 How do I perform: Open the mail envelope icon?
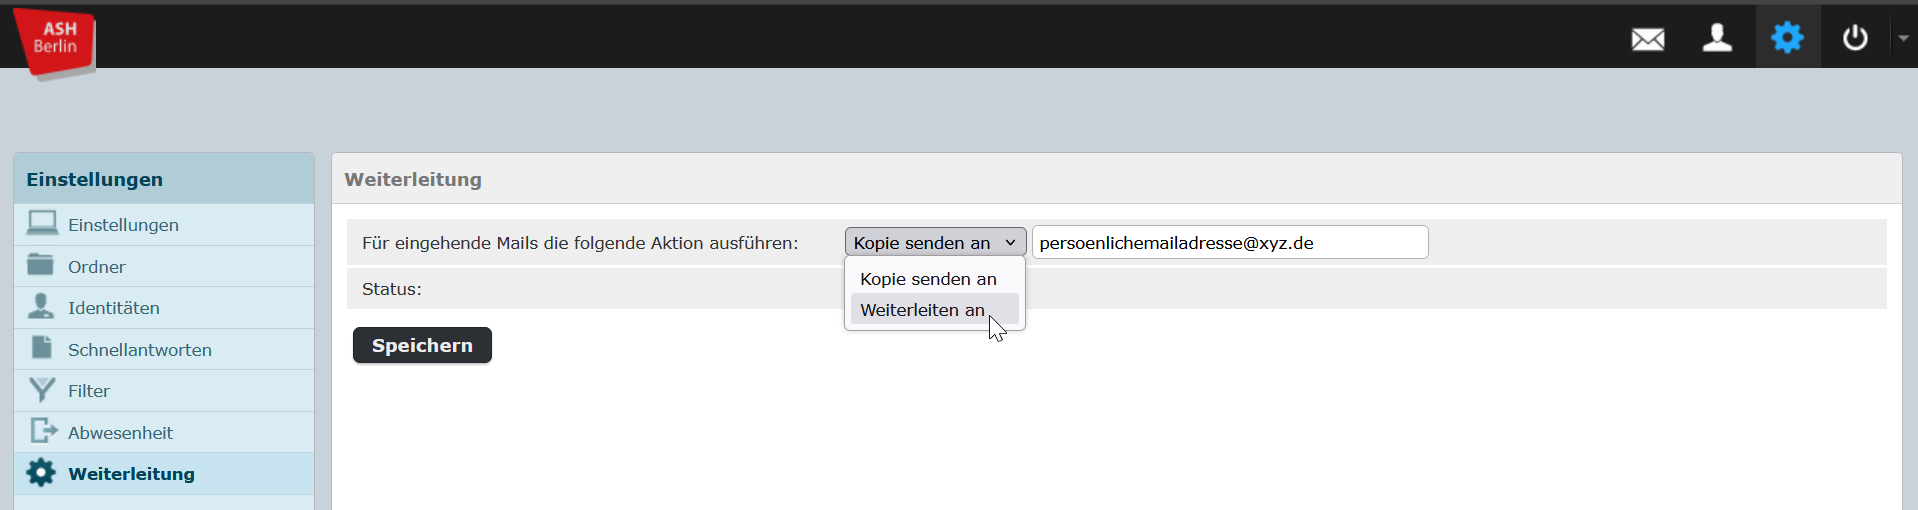[1648, 39]
